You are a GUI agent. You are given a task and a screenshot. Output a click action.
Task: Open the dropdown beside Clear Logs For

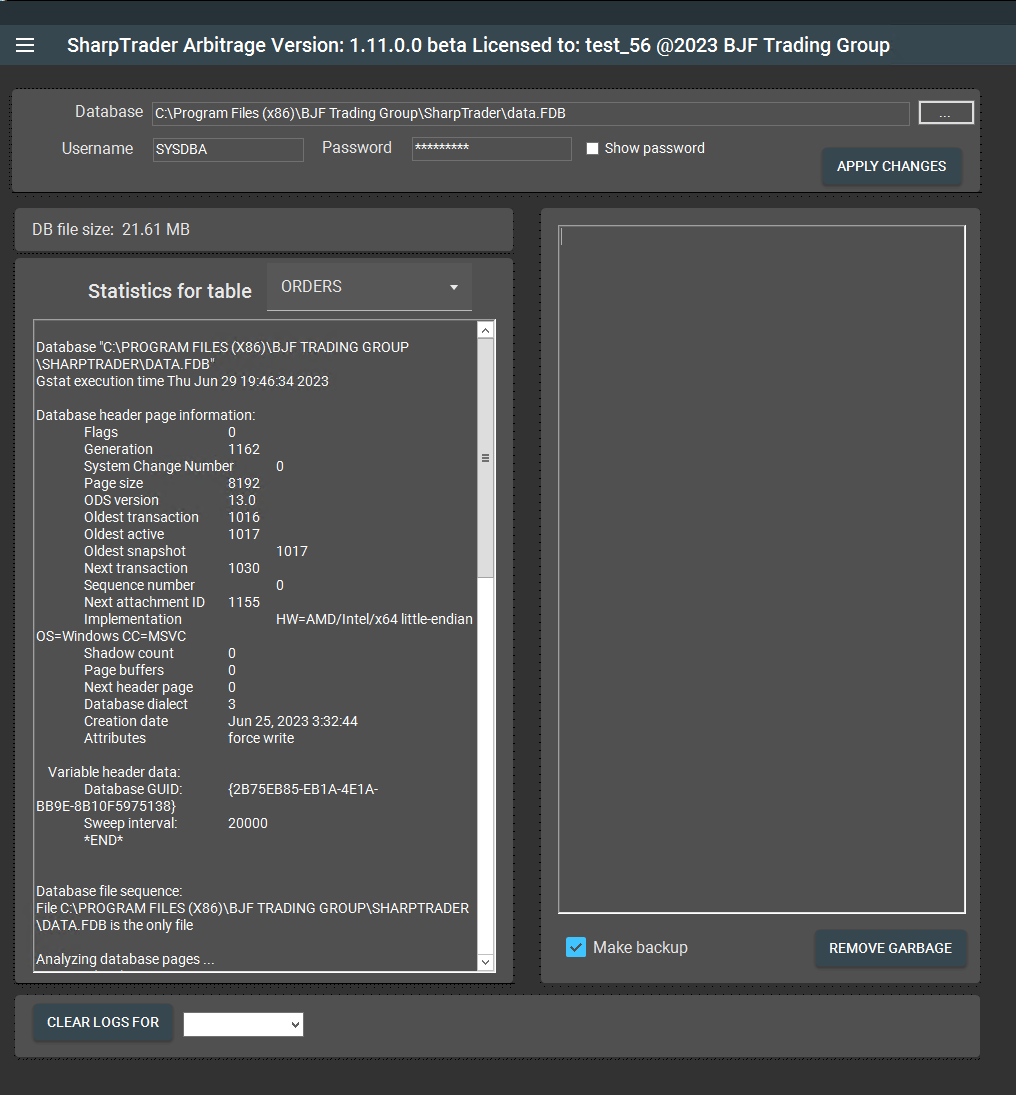pos(243,1024)
